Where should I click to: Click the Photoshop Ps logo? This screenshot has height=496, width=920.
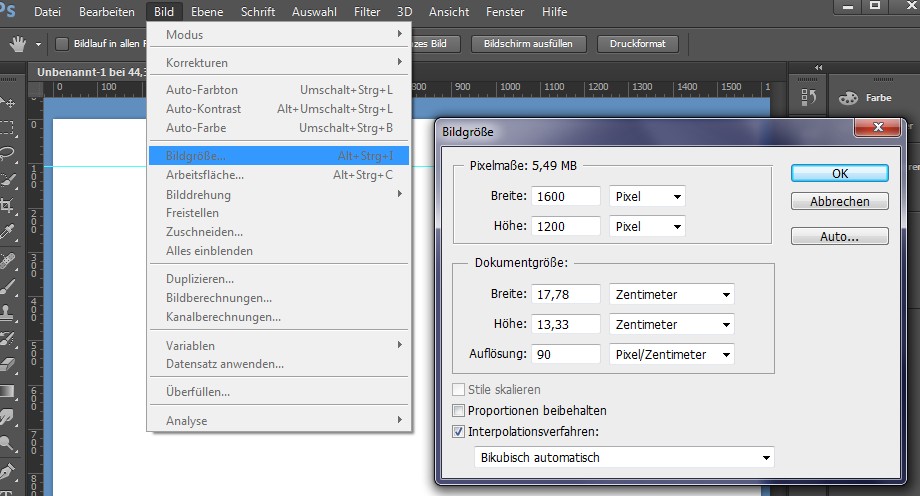8,11
